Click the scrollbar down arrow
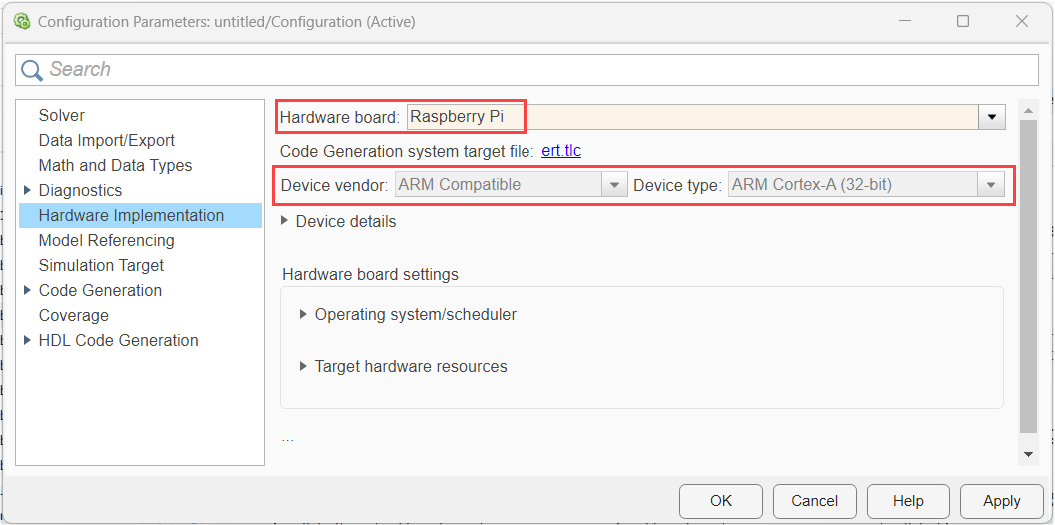 coord(1028,455)
